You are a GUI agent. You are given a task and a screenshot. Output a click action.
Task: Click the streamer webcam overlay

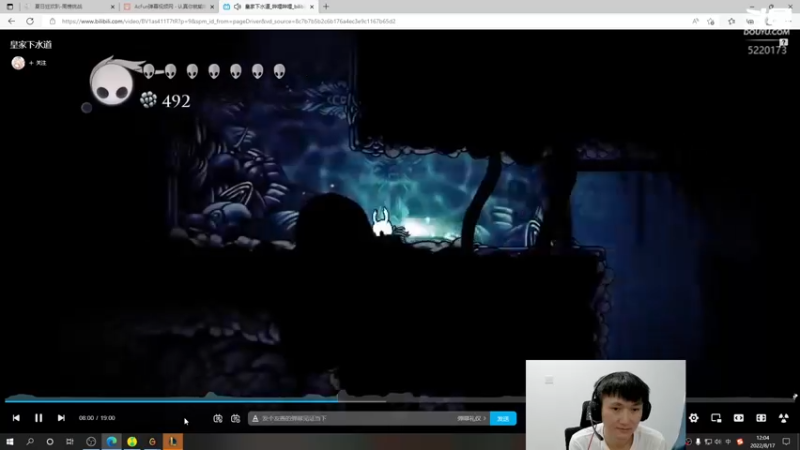606,405
